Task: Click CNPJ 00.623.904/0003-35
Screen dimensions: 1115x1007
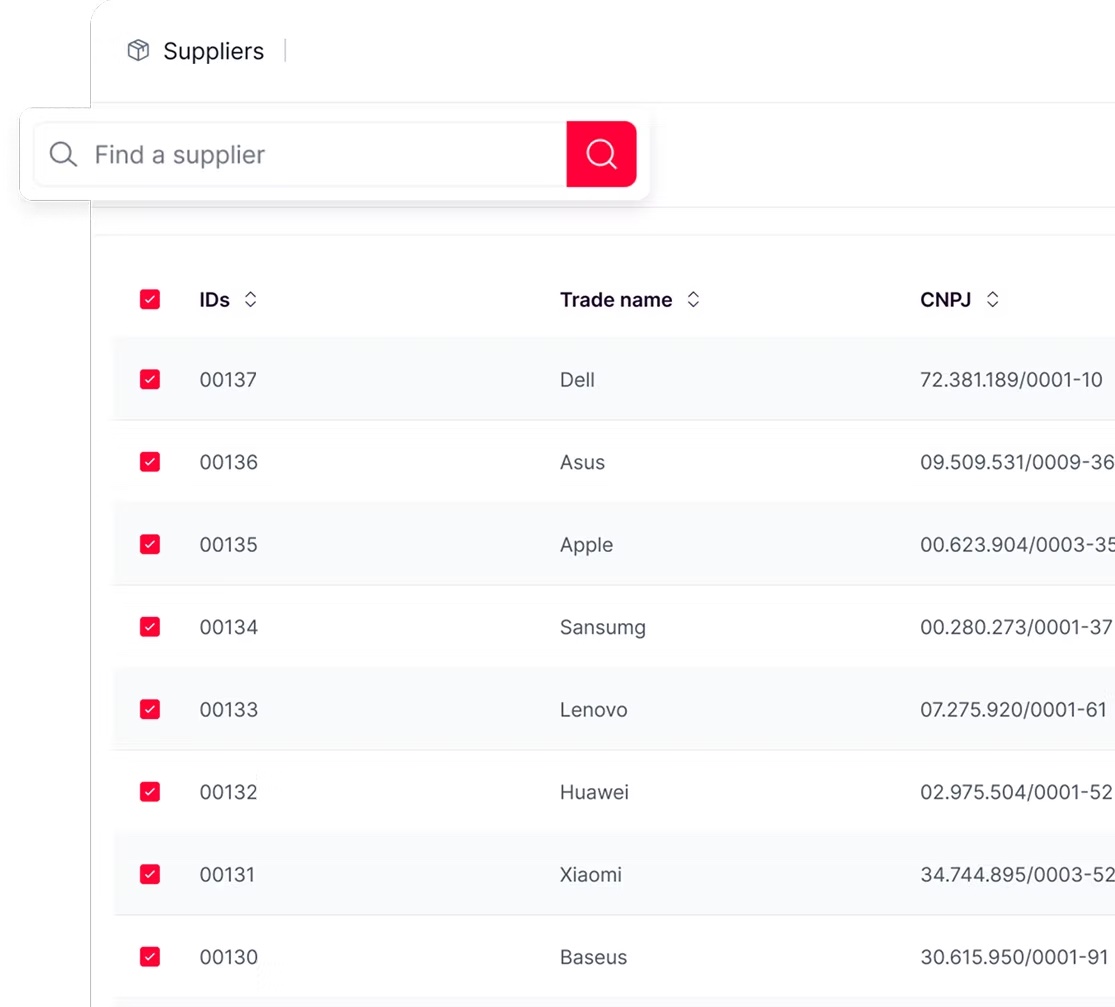Action: coord(1017,545)
